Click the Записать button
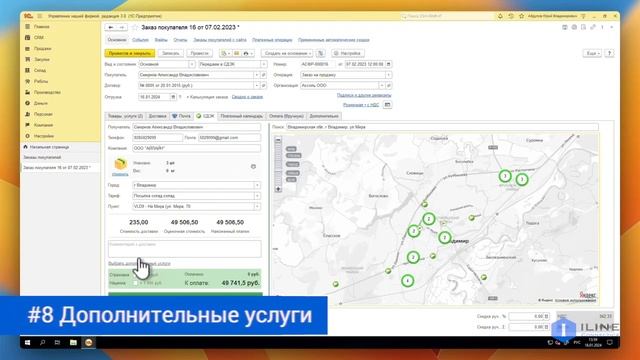This screenshot has height=360, width=640. [x=171, y=53]
